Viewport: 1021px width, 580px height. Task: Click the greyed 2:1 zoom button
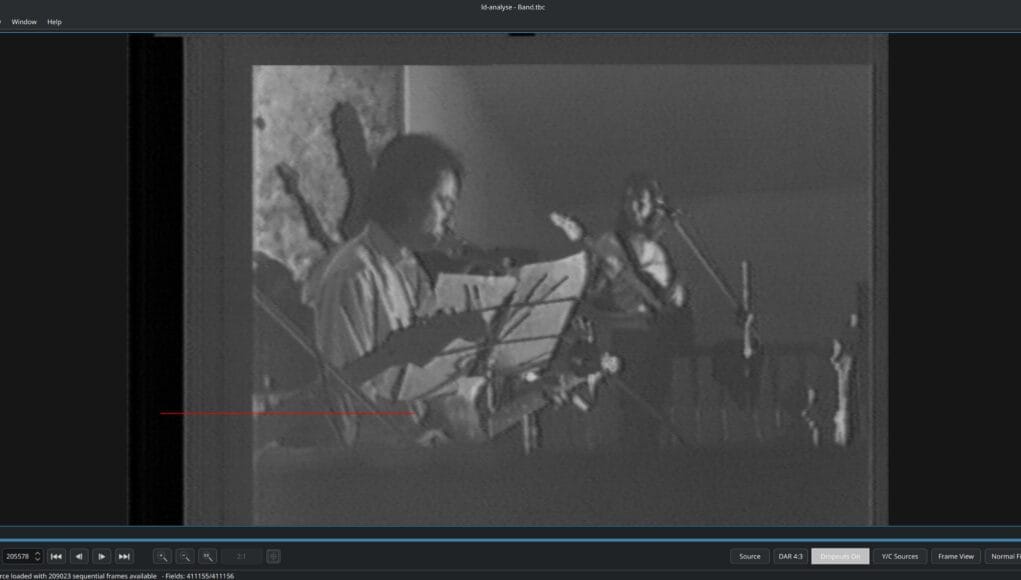(x=241, y=556)
